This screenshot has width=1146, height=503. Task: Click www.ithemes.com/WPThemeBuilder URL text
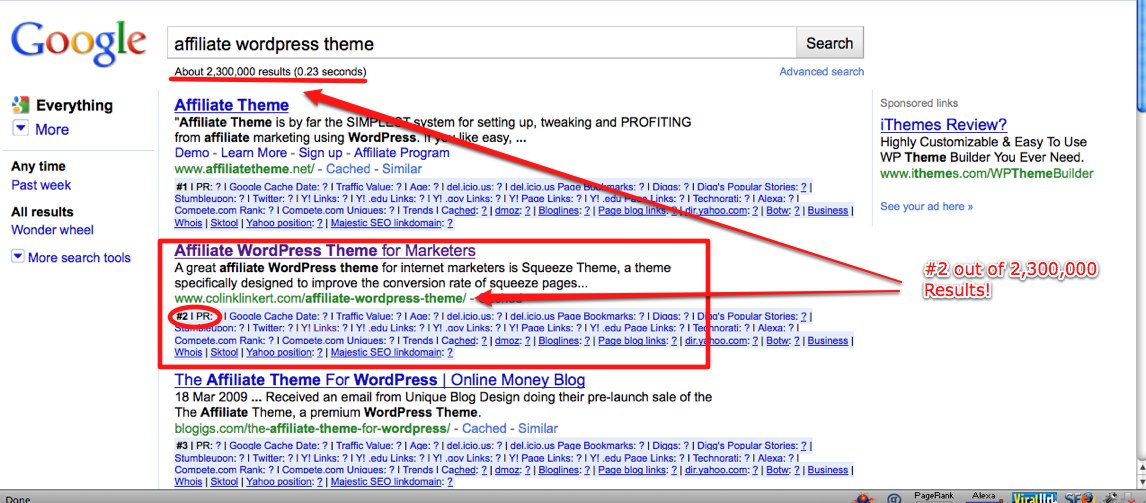[987, 174]
